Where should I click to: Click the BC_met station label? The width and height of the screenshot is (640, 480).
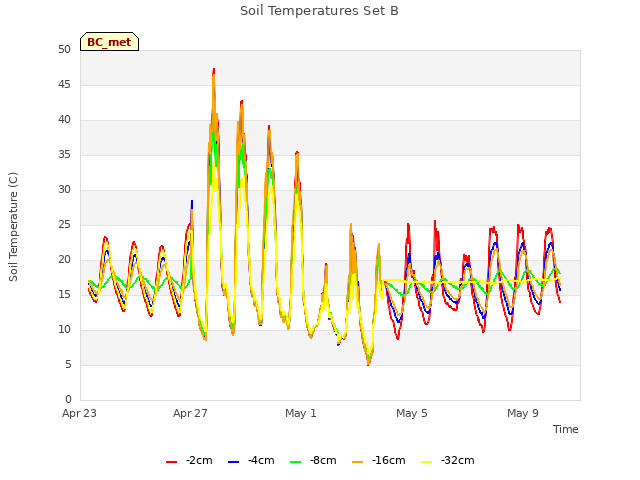[109, 42]
